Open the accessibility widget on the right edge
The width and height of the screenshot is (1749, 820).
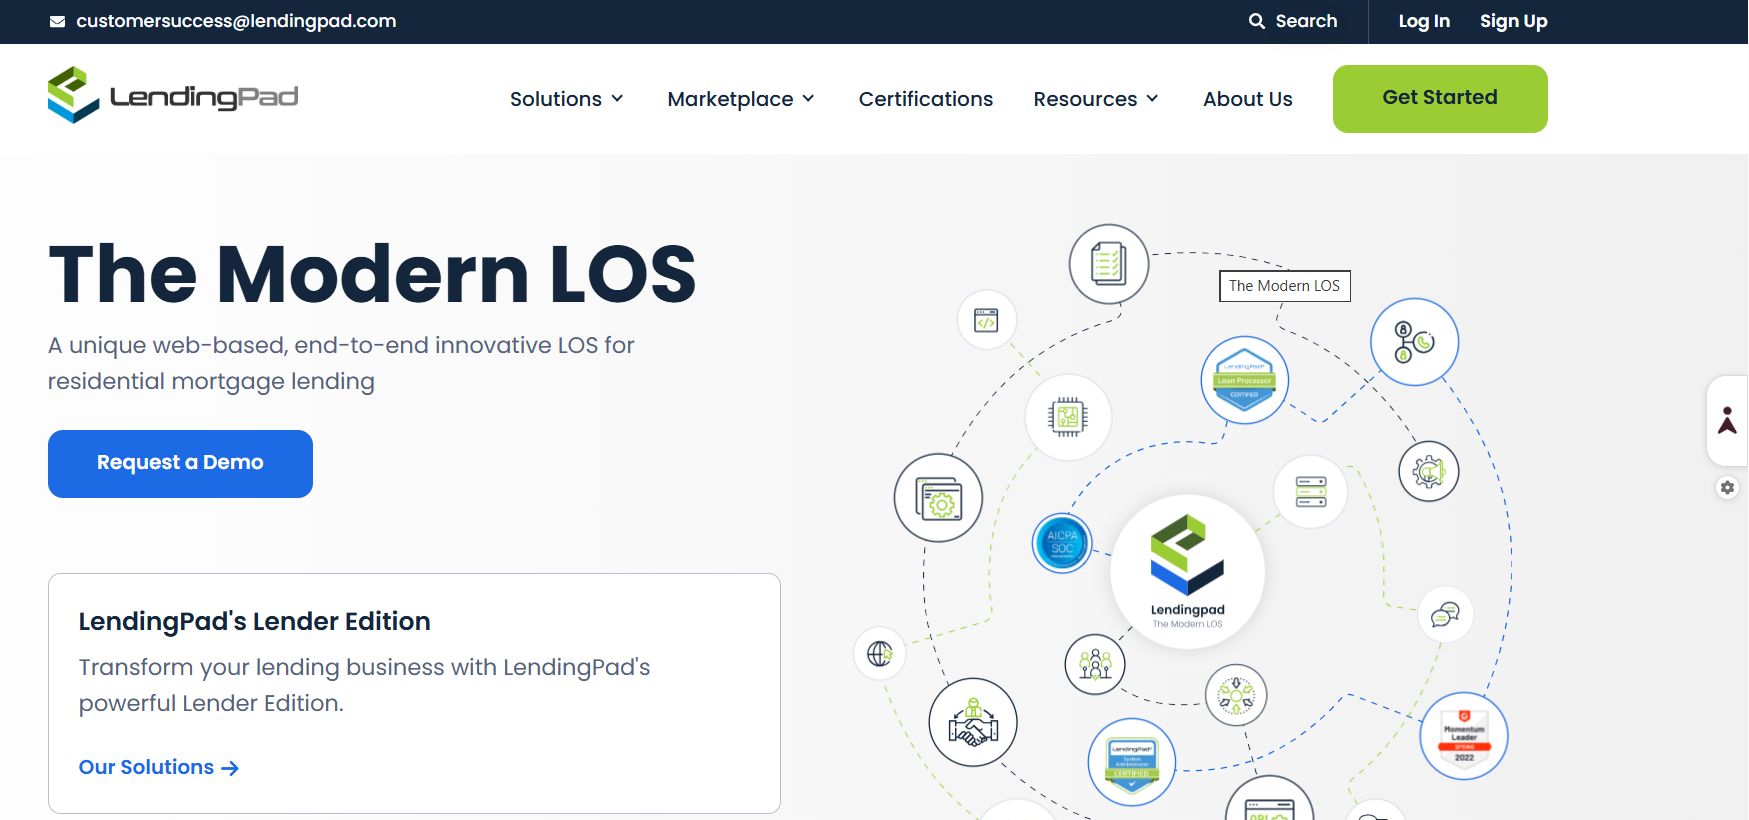1727,420
